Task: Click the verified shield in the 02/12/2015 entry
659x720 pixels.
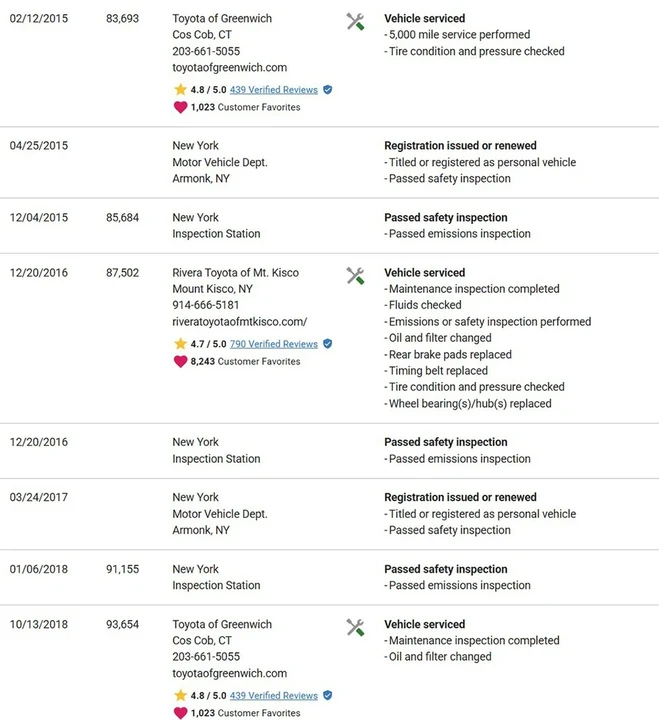Action: [x=327, y=90]
